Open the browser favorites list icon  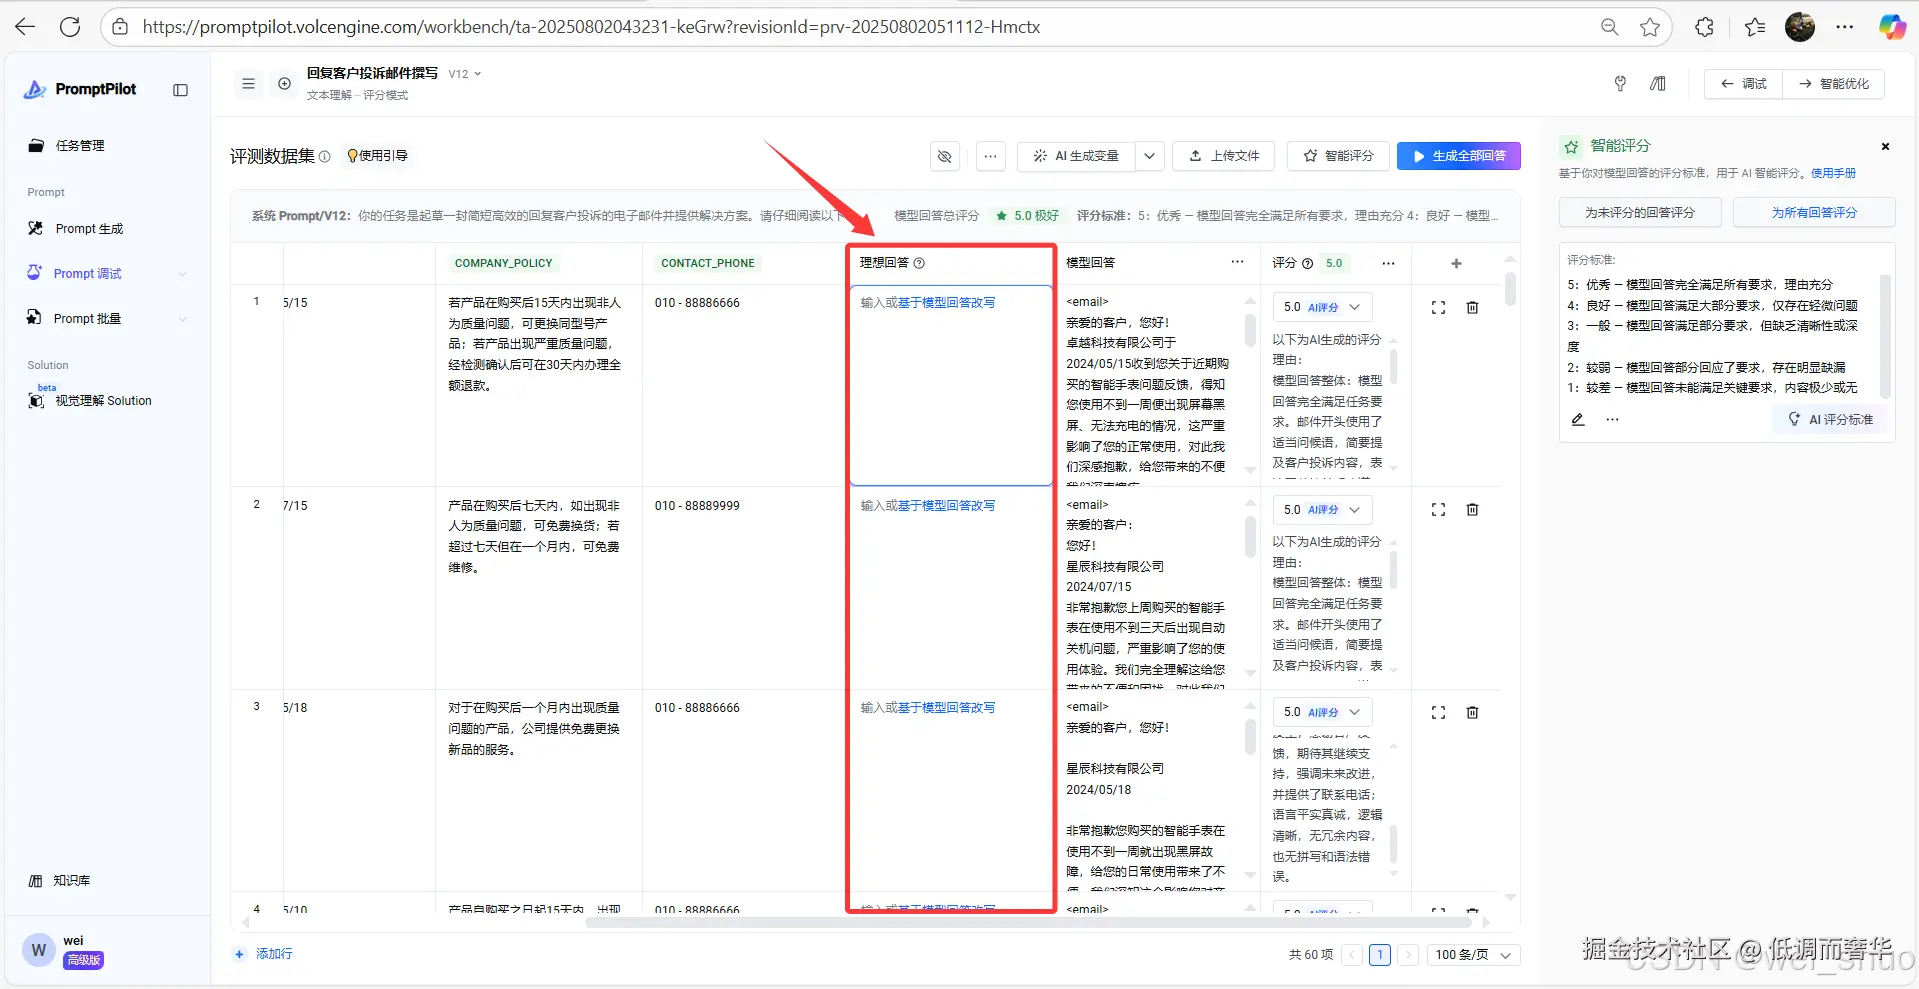(1755, 27)
